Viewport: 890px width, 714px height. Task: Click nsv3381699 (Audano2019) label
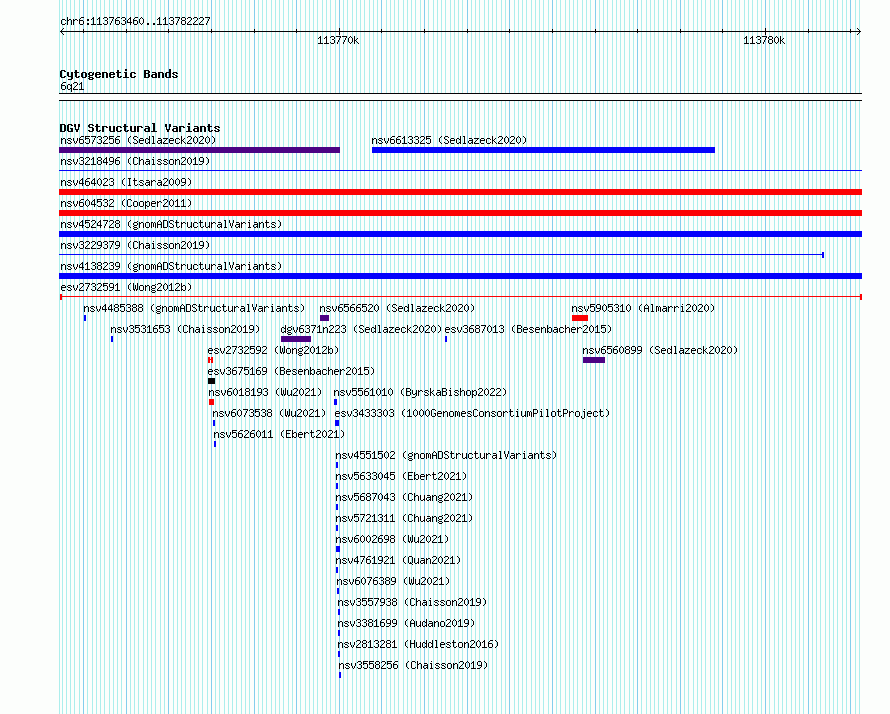point(406,623)
